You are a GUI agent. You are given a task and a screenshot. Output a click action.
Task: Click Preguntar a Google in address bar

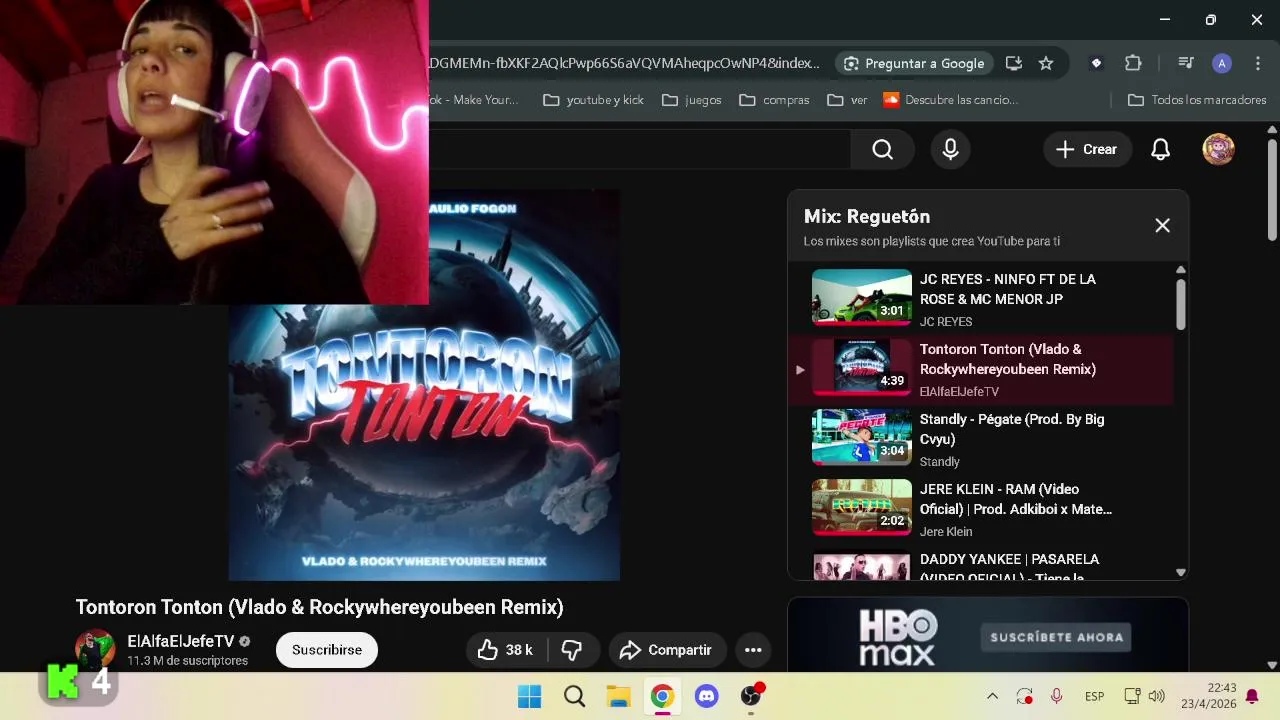tap(914, 63)
